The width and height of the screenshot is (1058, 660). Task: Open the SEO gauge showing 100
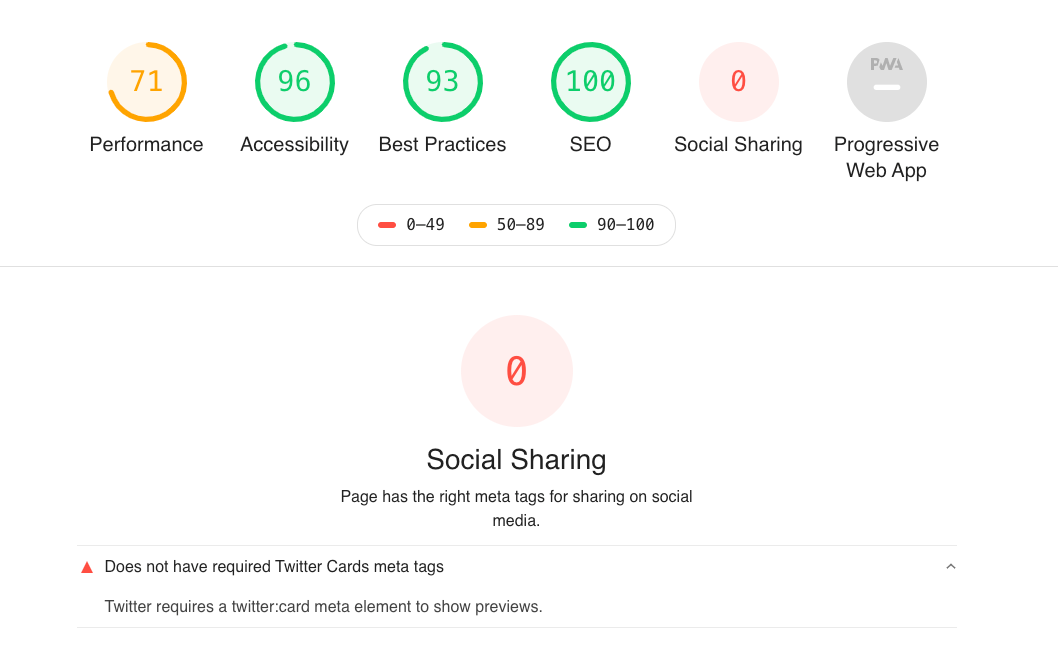(x=590, y=81)
